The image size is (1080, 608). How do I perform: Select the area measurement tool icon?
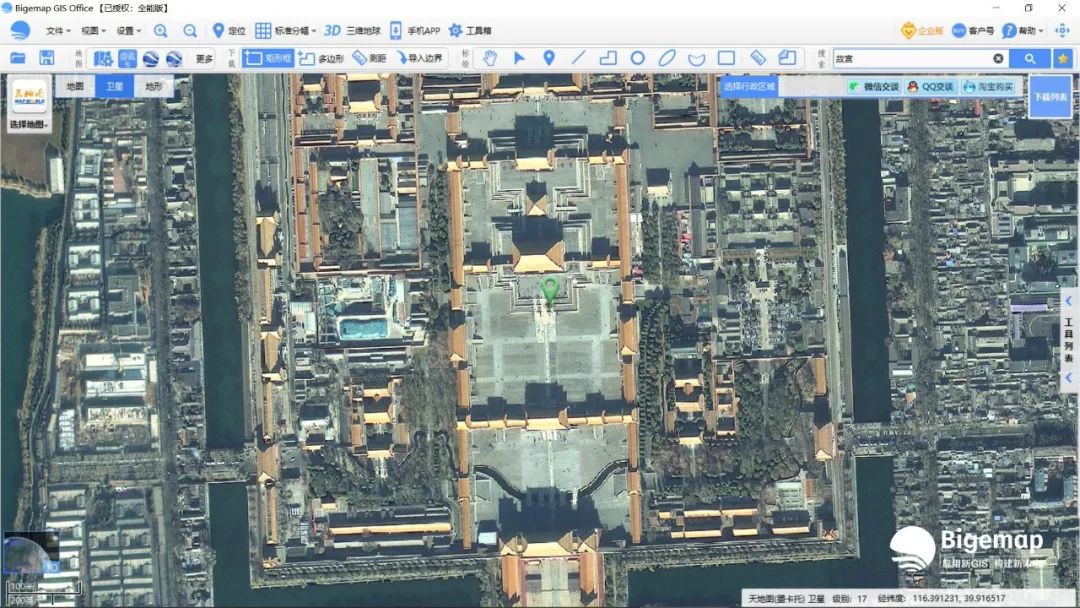click(x=787, y=58)
